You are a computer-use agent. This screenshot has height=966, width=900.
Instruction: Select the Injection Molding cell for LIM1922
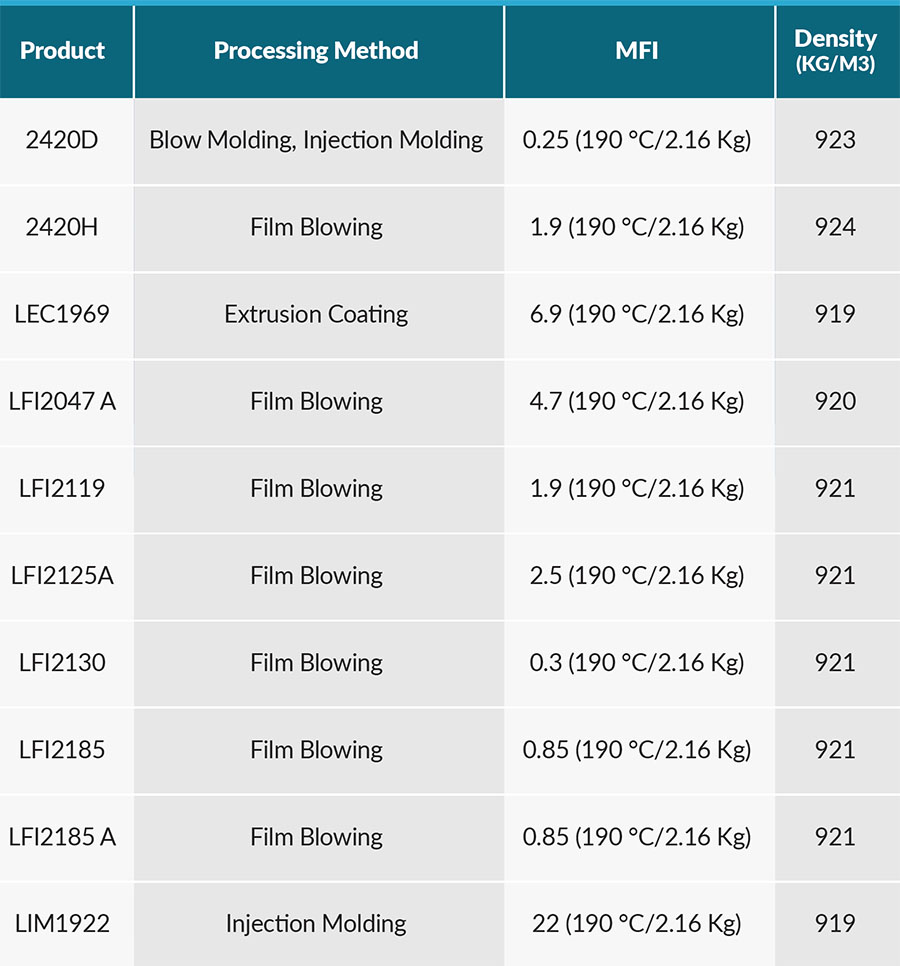click(x=316, y=923)
